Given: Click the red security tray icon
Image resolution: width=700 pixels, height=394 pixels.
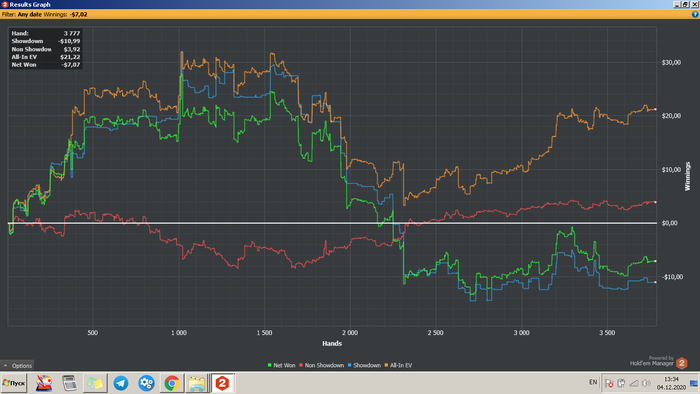Looking at the screenshot, I should click(609, 383).
